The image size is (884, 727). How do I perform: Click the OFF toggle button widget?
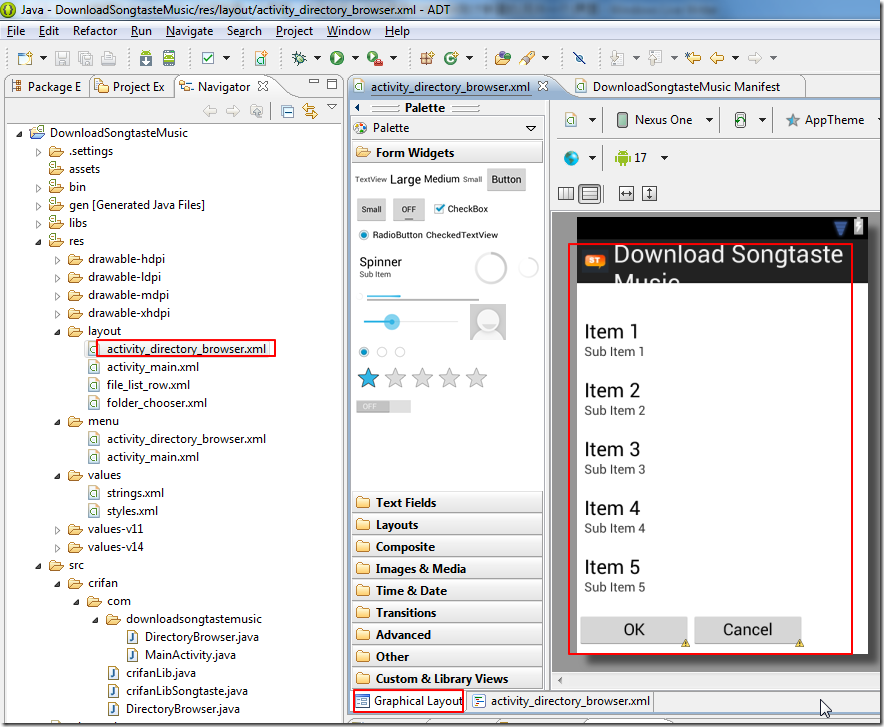(408, 209)
